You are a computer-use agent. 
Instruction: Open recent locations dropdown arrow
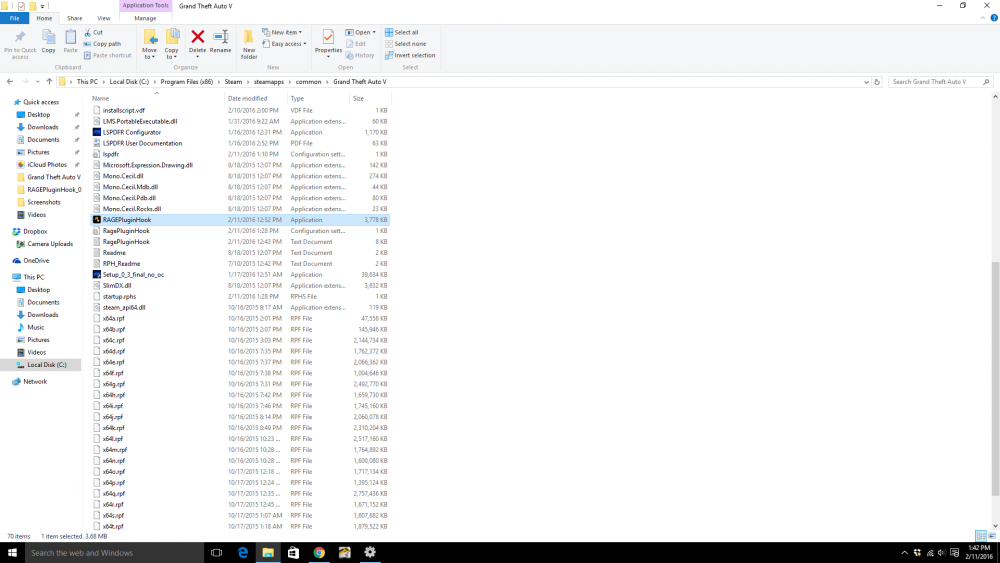pyautogui.click(x=38, y=82)
